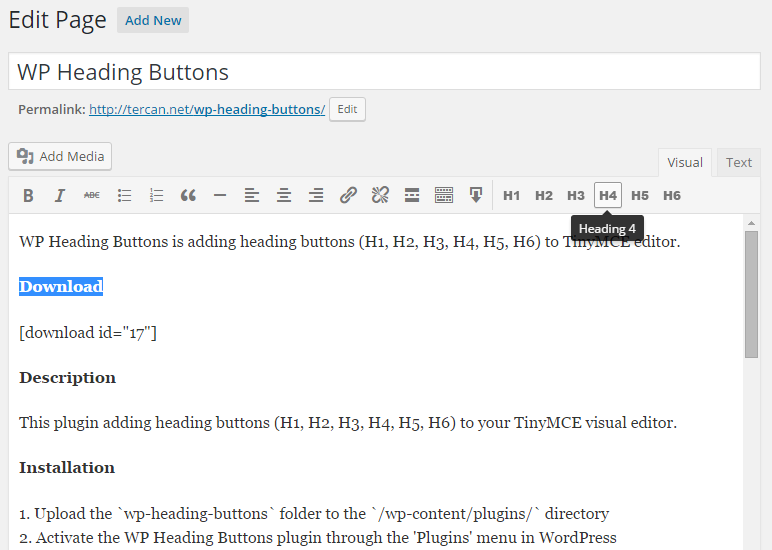Apply Heading 2 with H2 button

[544, 195]
